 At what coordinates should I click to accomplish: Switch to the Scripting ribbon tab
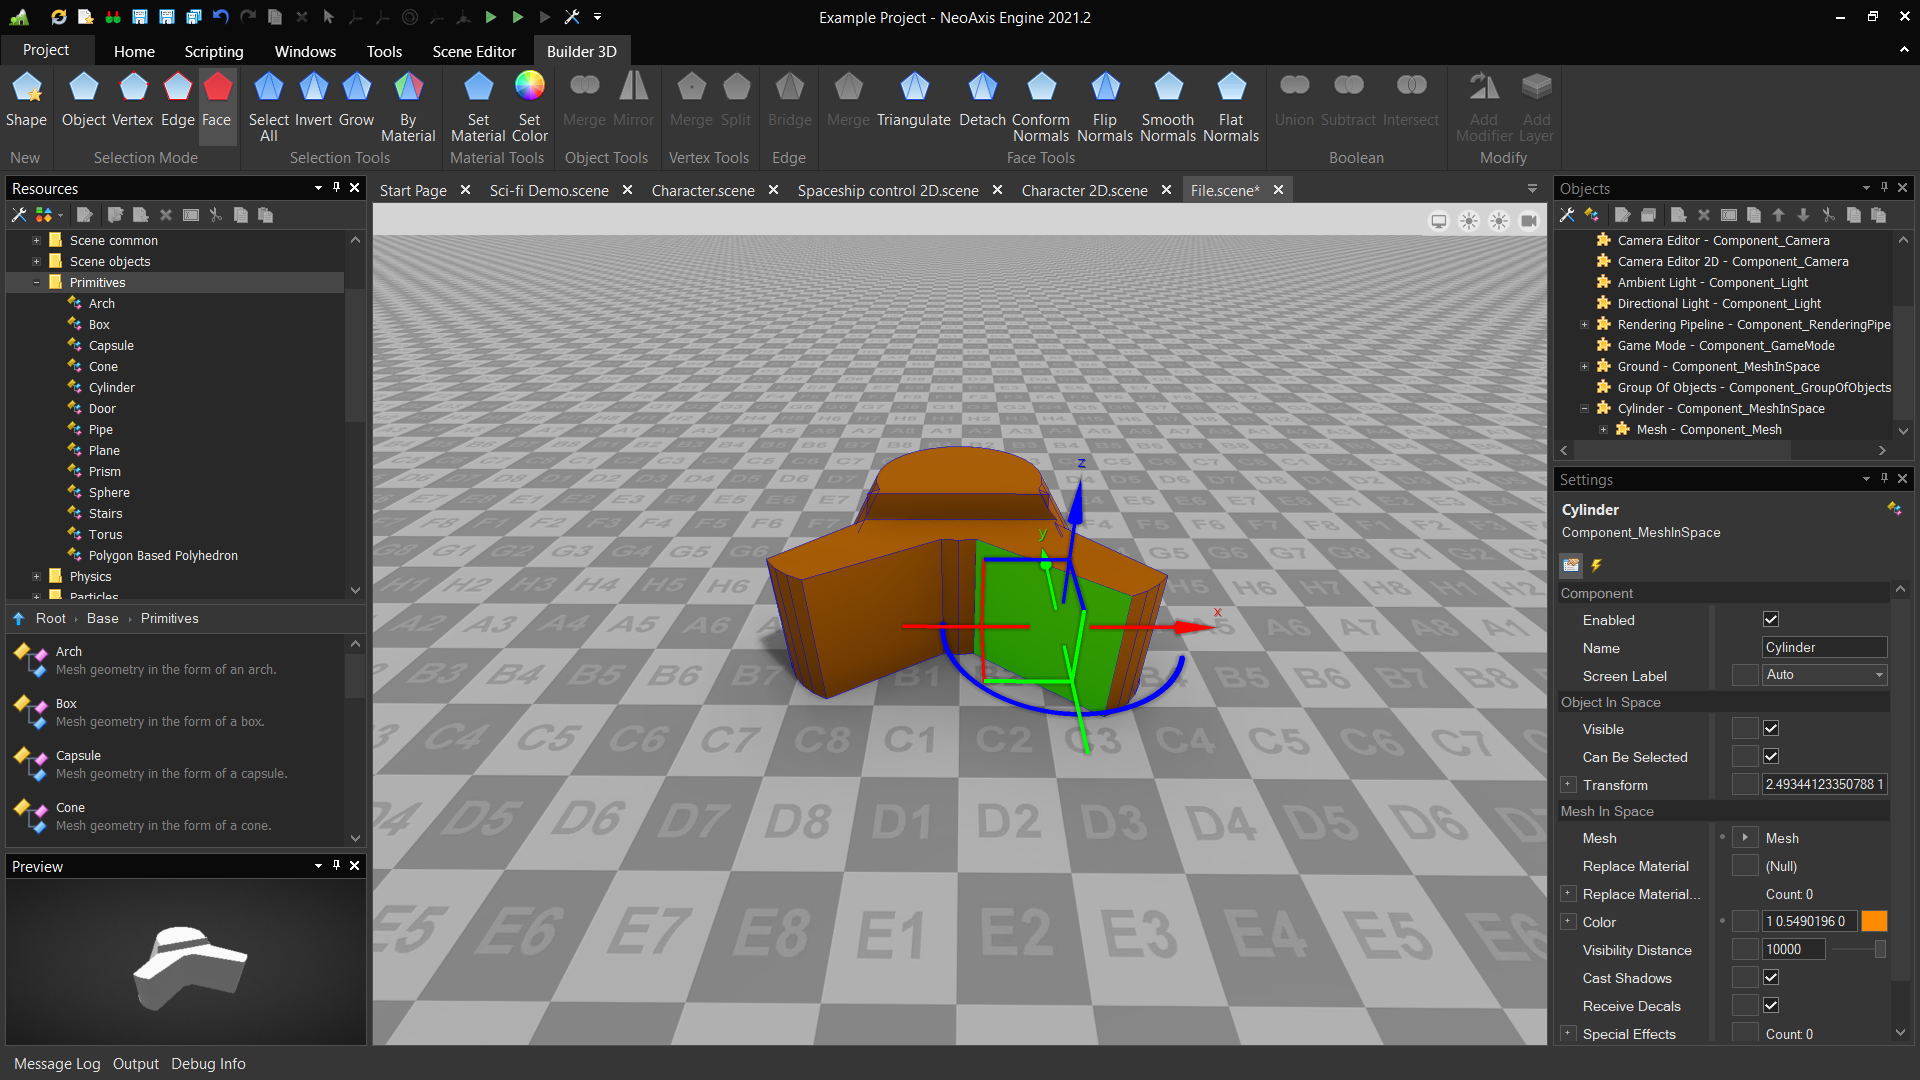click(x=213, y=51)
